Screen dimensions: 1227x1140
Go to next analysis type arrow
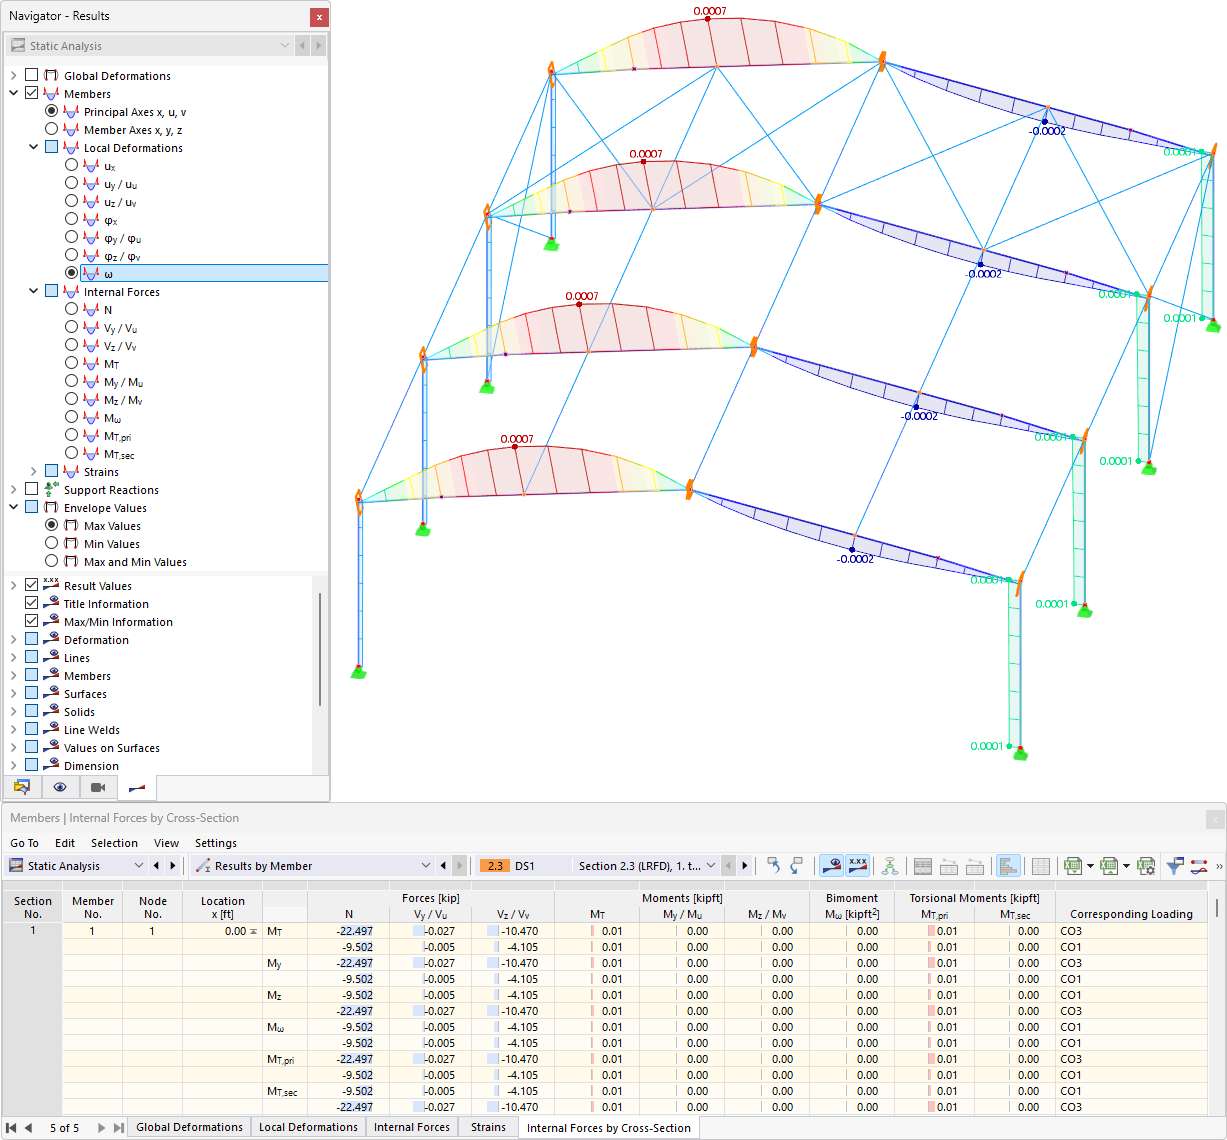click(x=173, y=866)
